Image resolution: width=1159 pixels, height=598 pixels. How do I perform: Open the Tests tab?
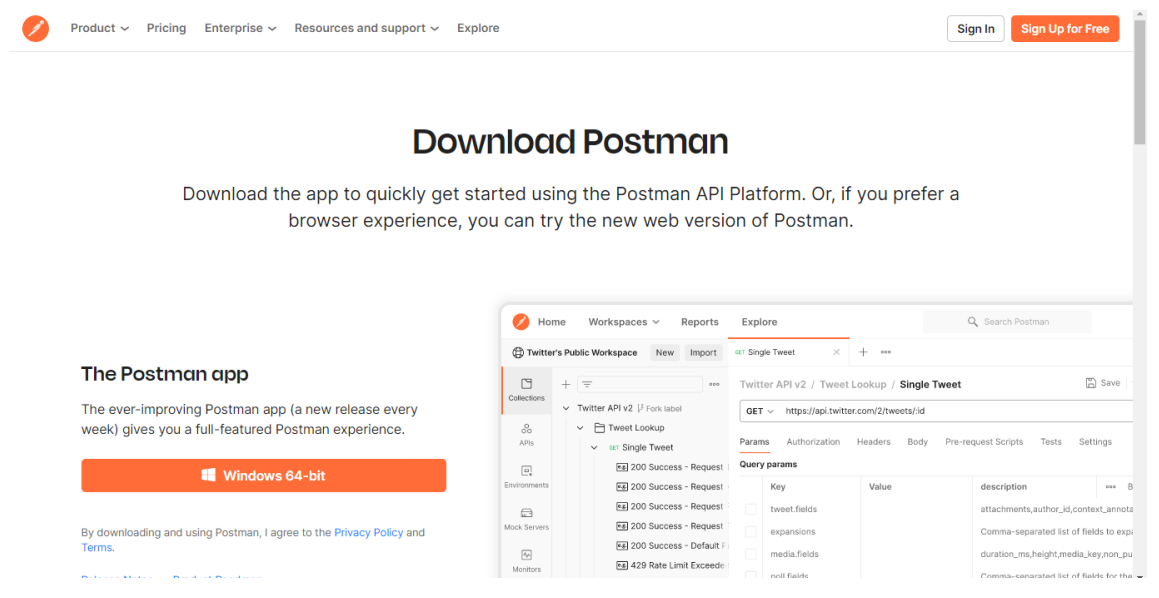[x=1051, y=442]
